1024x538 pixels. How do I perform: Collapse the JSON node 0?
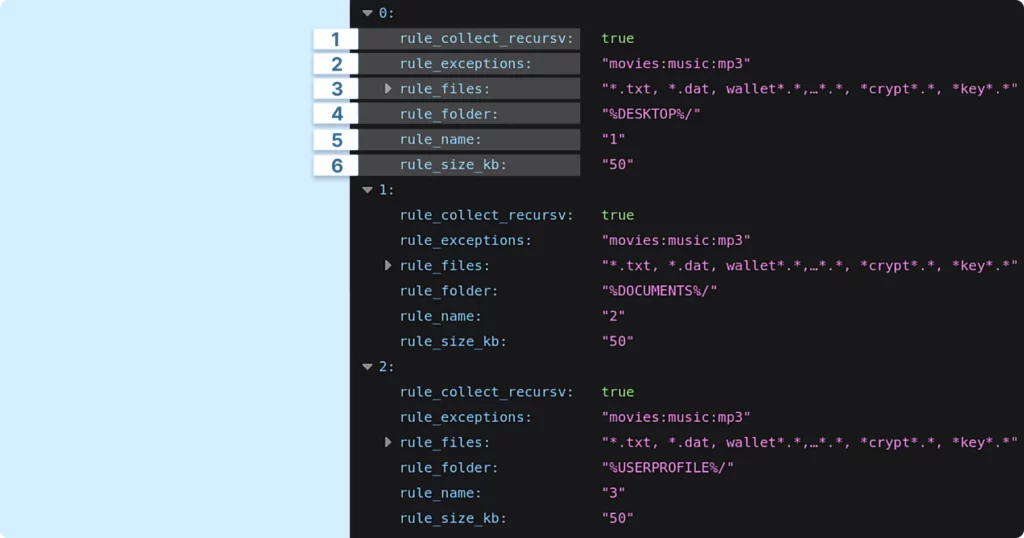click(367, 13)
